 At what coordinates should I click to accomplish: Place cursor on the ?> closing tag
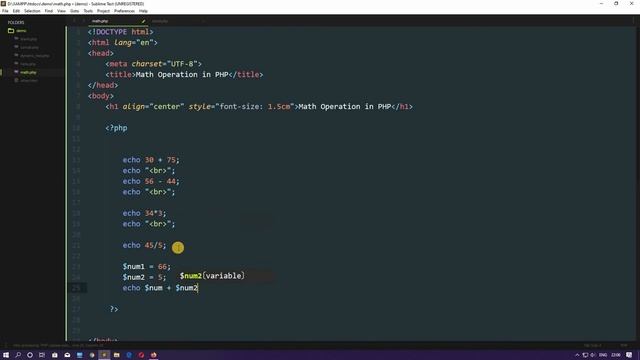(114, 309)
